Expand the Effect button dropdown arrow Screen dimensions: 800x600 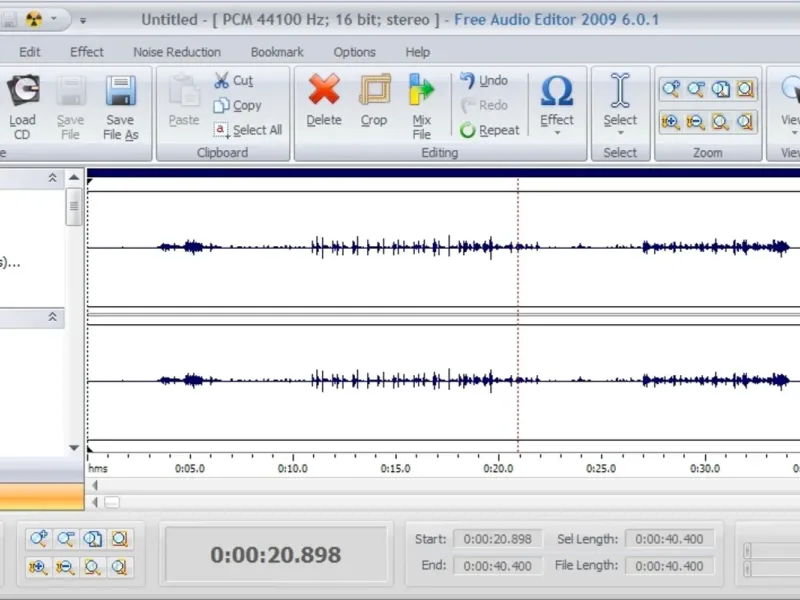point(557,133)
